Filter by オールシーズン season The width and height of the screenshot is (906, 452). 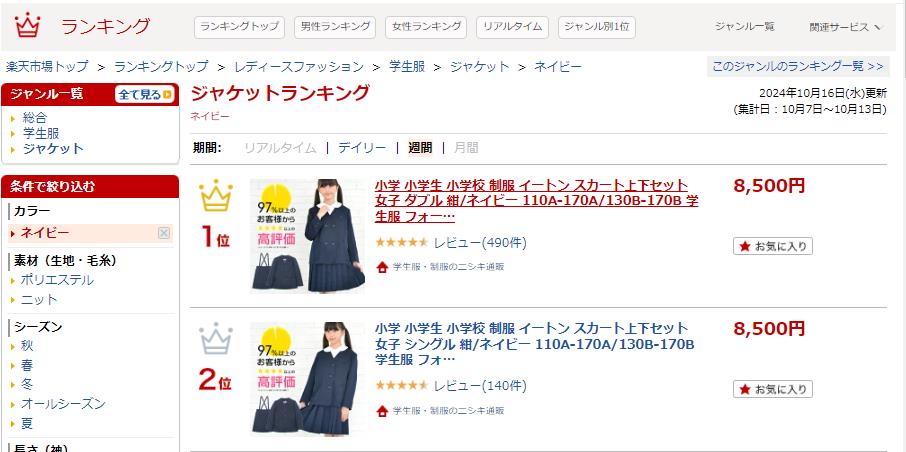click(63, 404)
